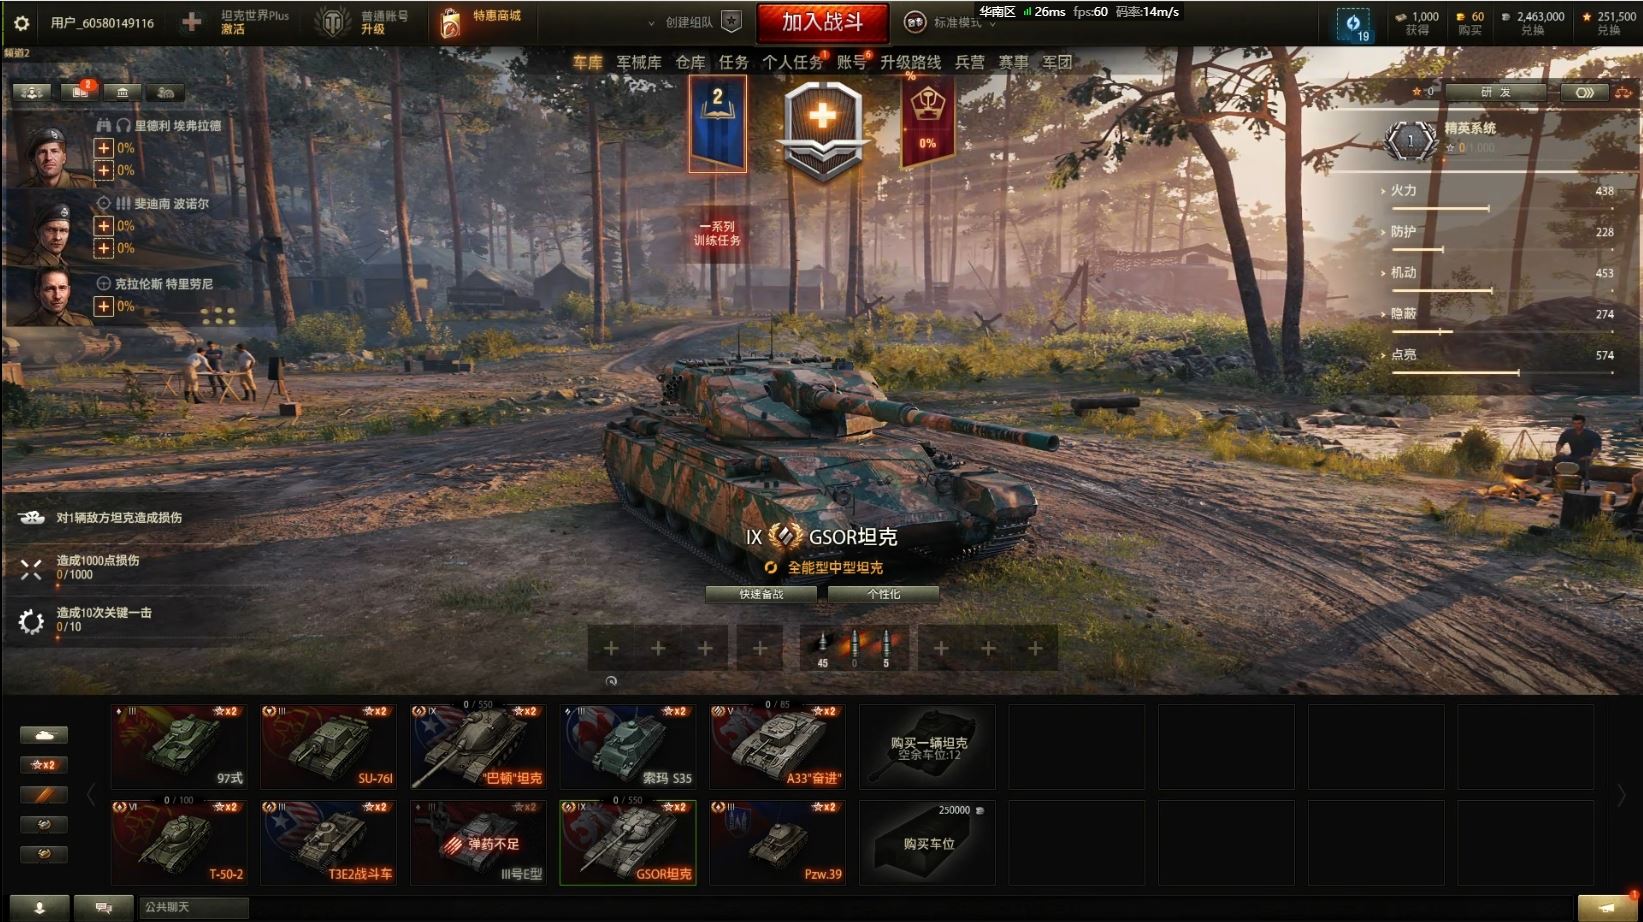This screenshot has width=1643, height=922.
Task: Expand the 标准模式 battle mode selector
Action: pos(949,22)
